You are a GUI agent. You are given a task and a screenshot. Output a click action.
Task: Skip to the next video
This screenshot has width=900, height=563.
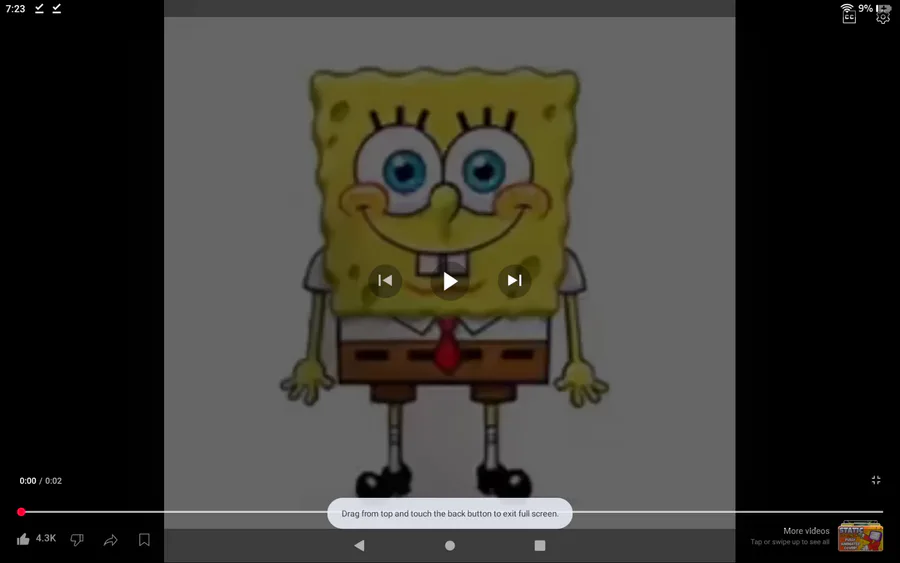pos(514,281)
